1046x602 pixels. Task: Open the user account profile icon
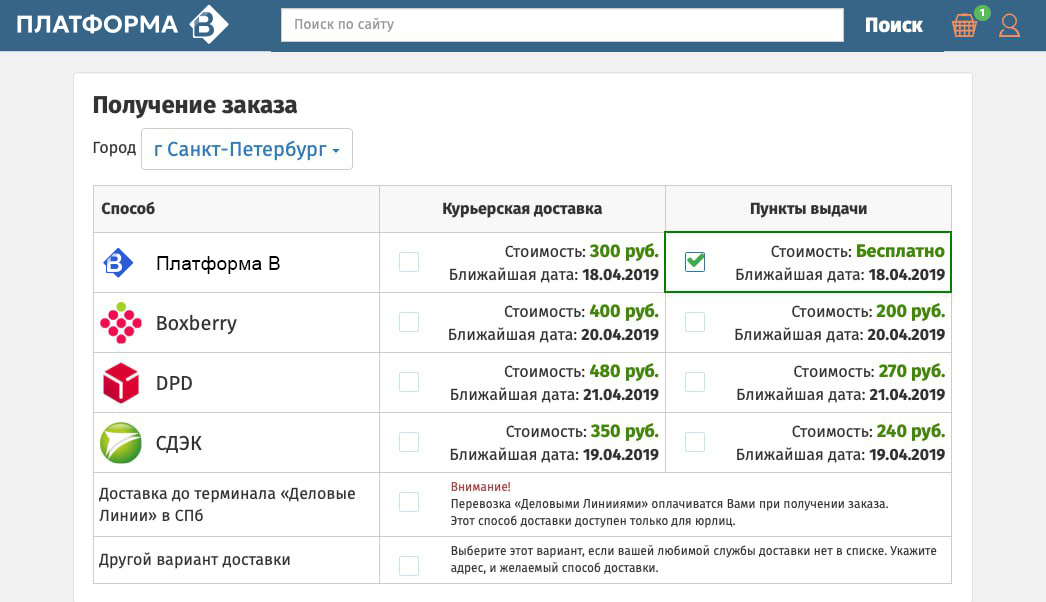(1009, 25)
